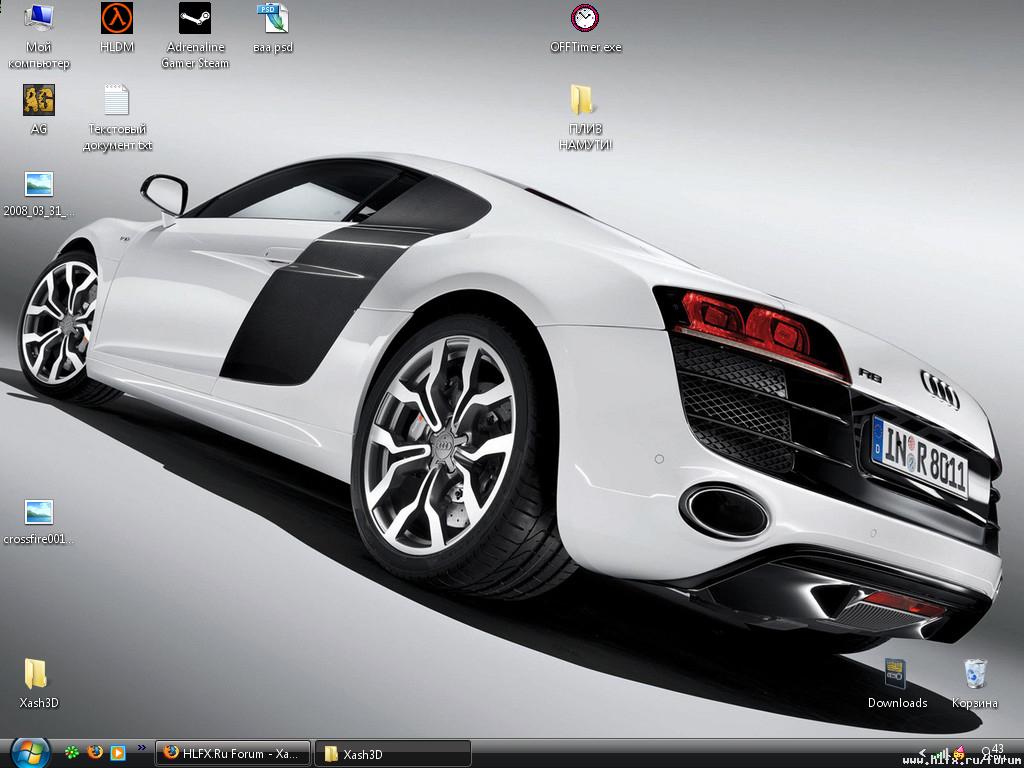
Task: Launch ICQ from the quick launch bar
Action: click(x=72, y=753)
